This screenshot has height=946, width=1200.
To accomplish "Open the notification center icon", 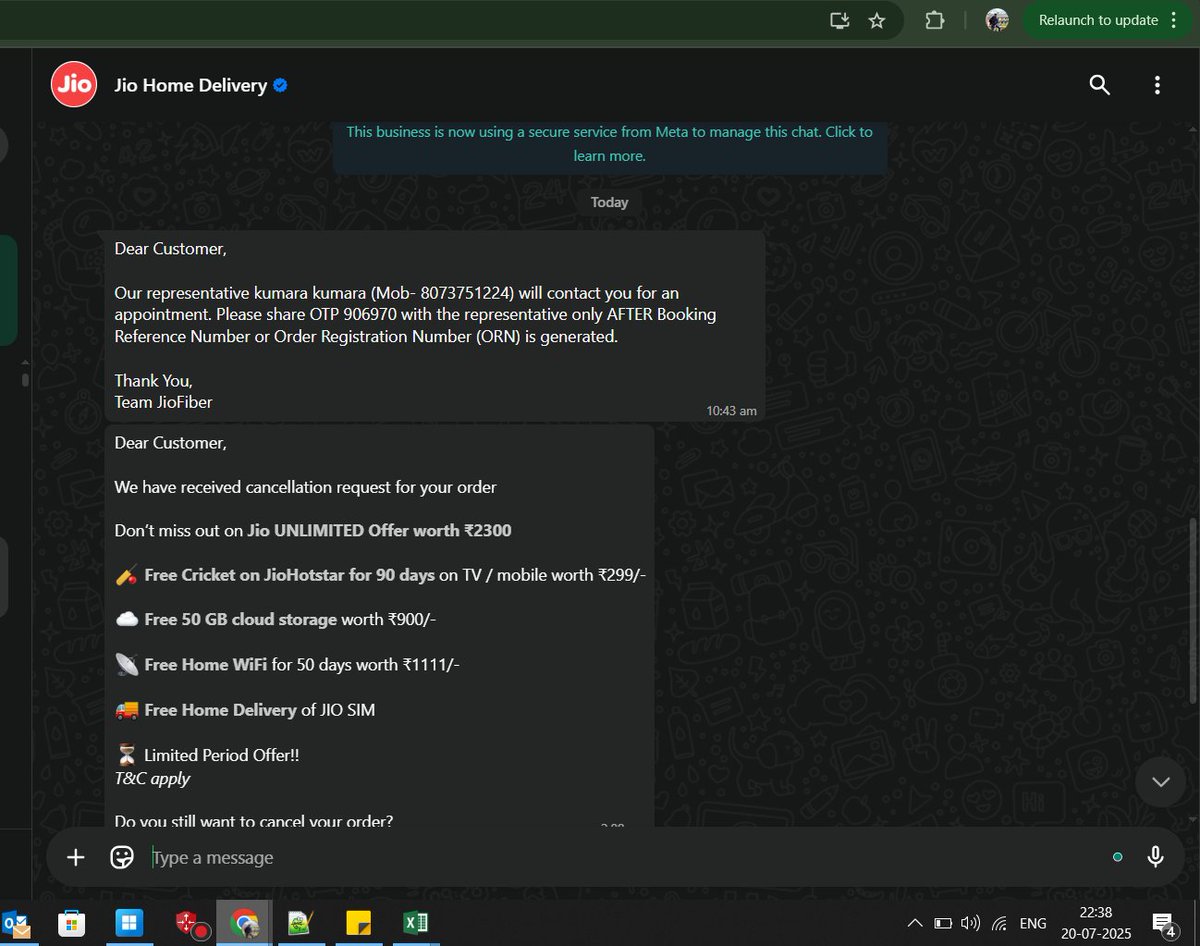I will pyautogui.click(x=1163, y=924).
